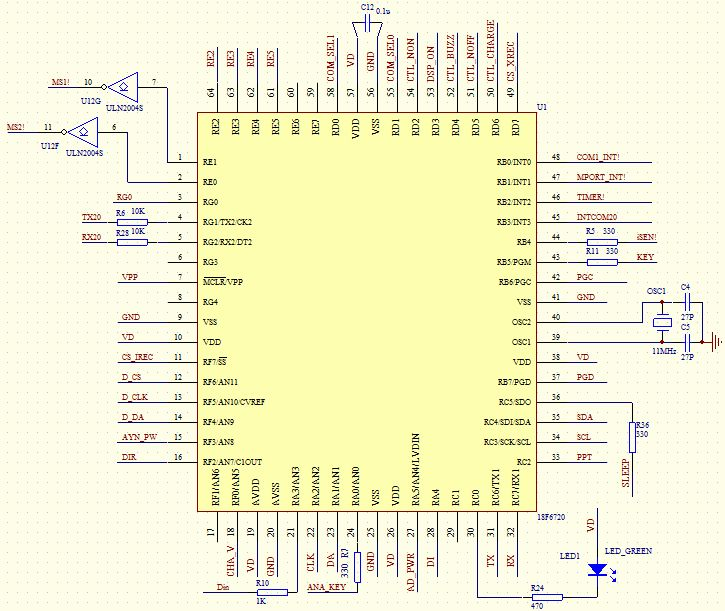Select the C5 27P capacitor
Viewport: 725px width, 611px height.
(687, 342)
